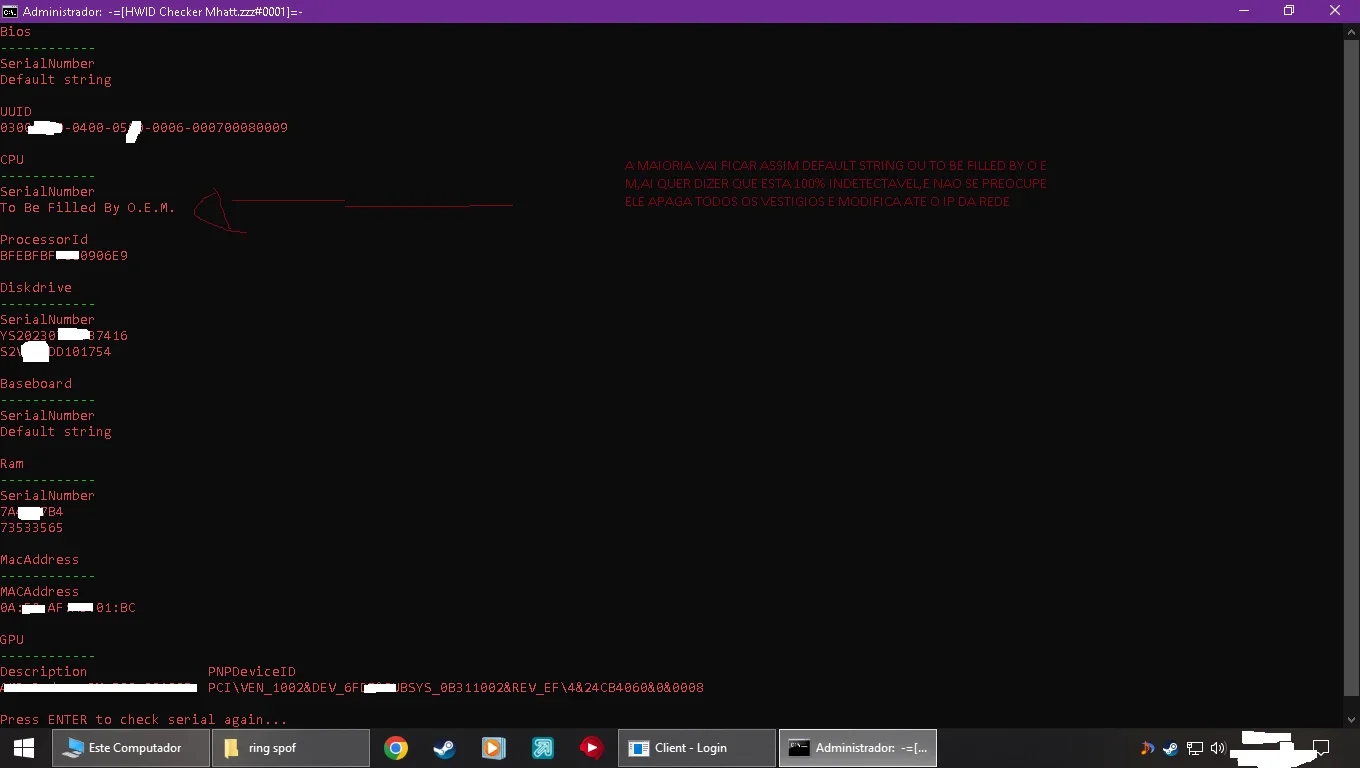Viewport: 1360px width, 768px height.
Task: Click the 'Ram' heading
Action: pyautogui.click(x=12, y=464)
